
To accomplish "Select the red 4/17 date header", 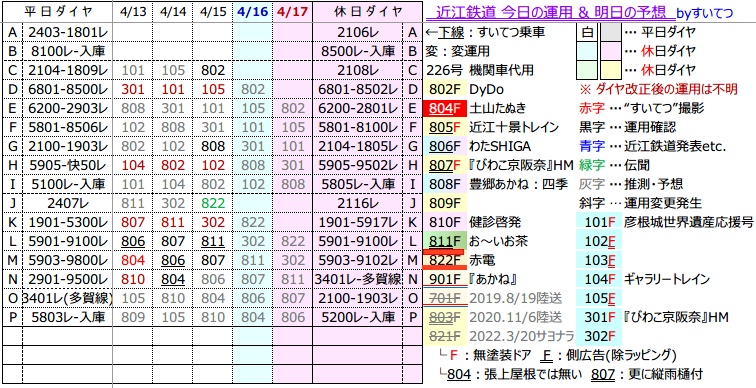I will click(x=293, y=12).
